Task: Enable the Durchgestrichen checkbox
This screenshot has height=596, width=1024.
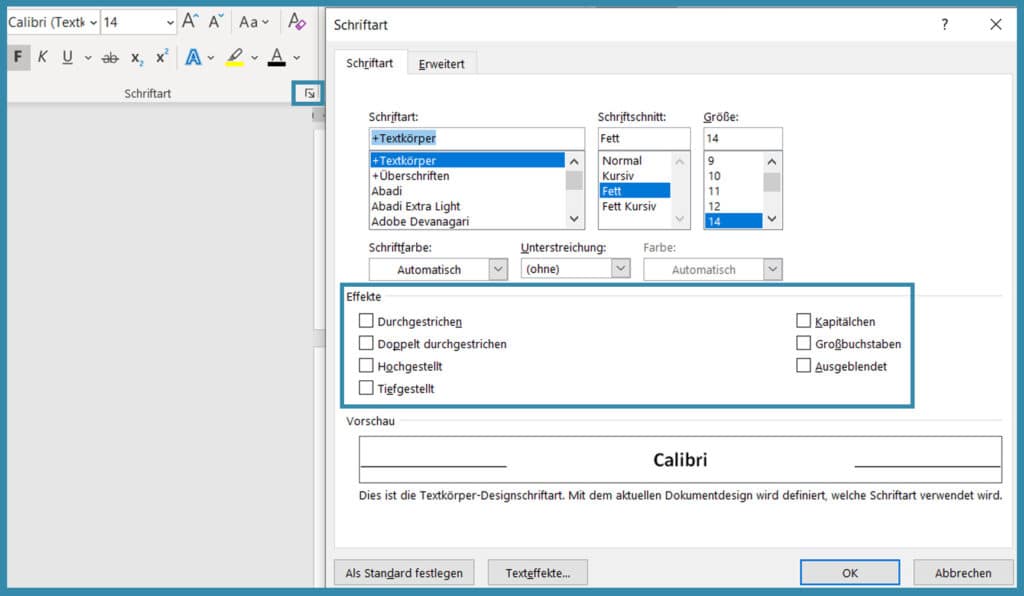Action: tap(366, 321)
